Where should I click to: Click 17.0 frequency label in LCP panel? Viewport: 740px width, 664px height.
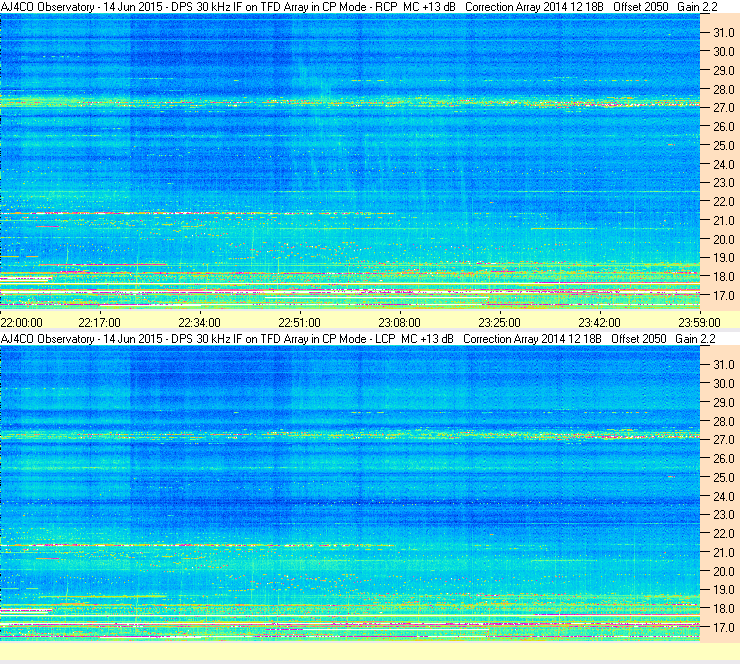[723, 628]
